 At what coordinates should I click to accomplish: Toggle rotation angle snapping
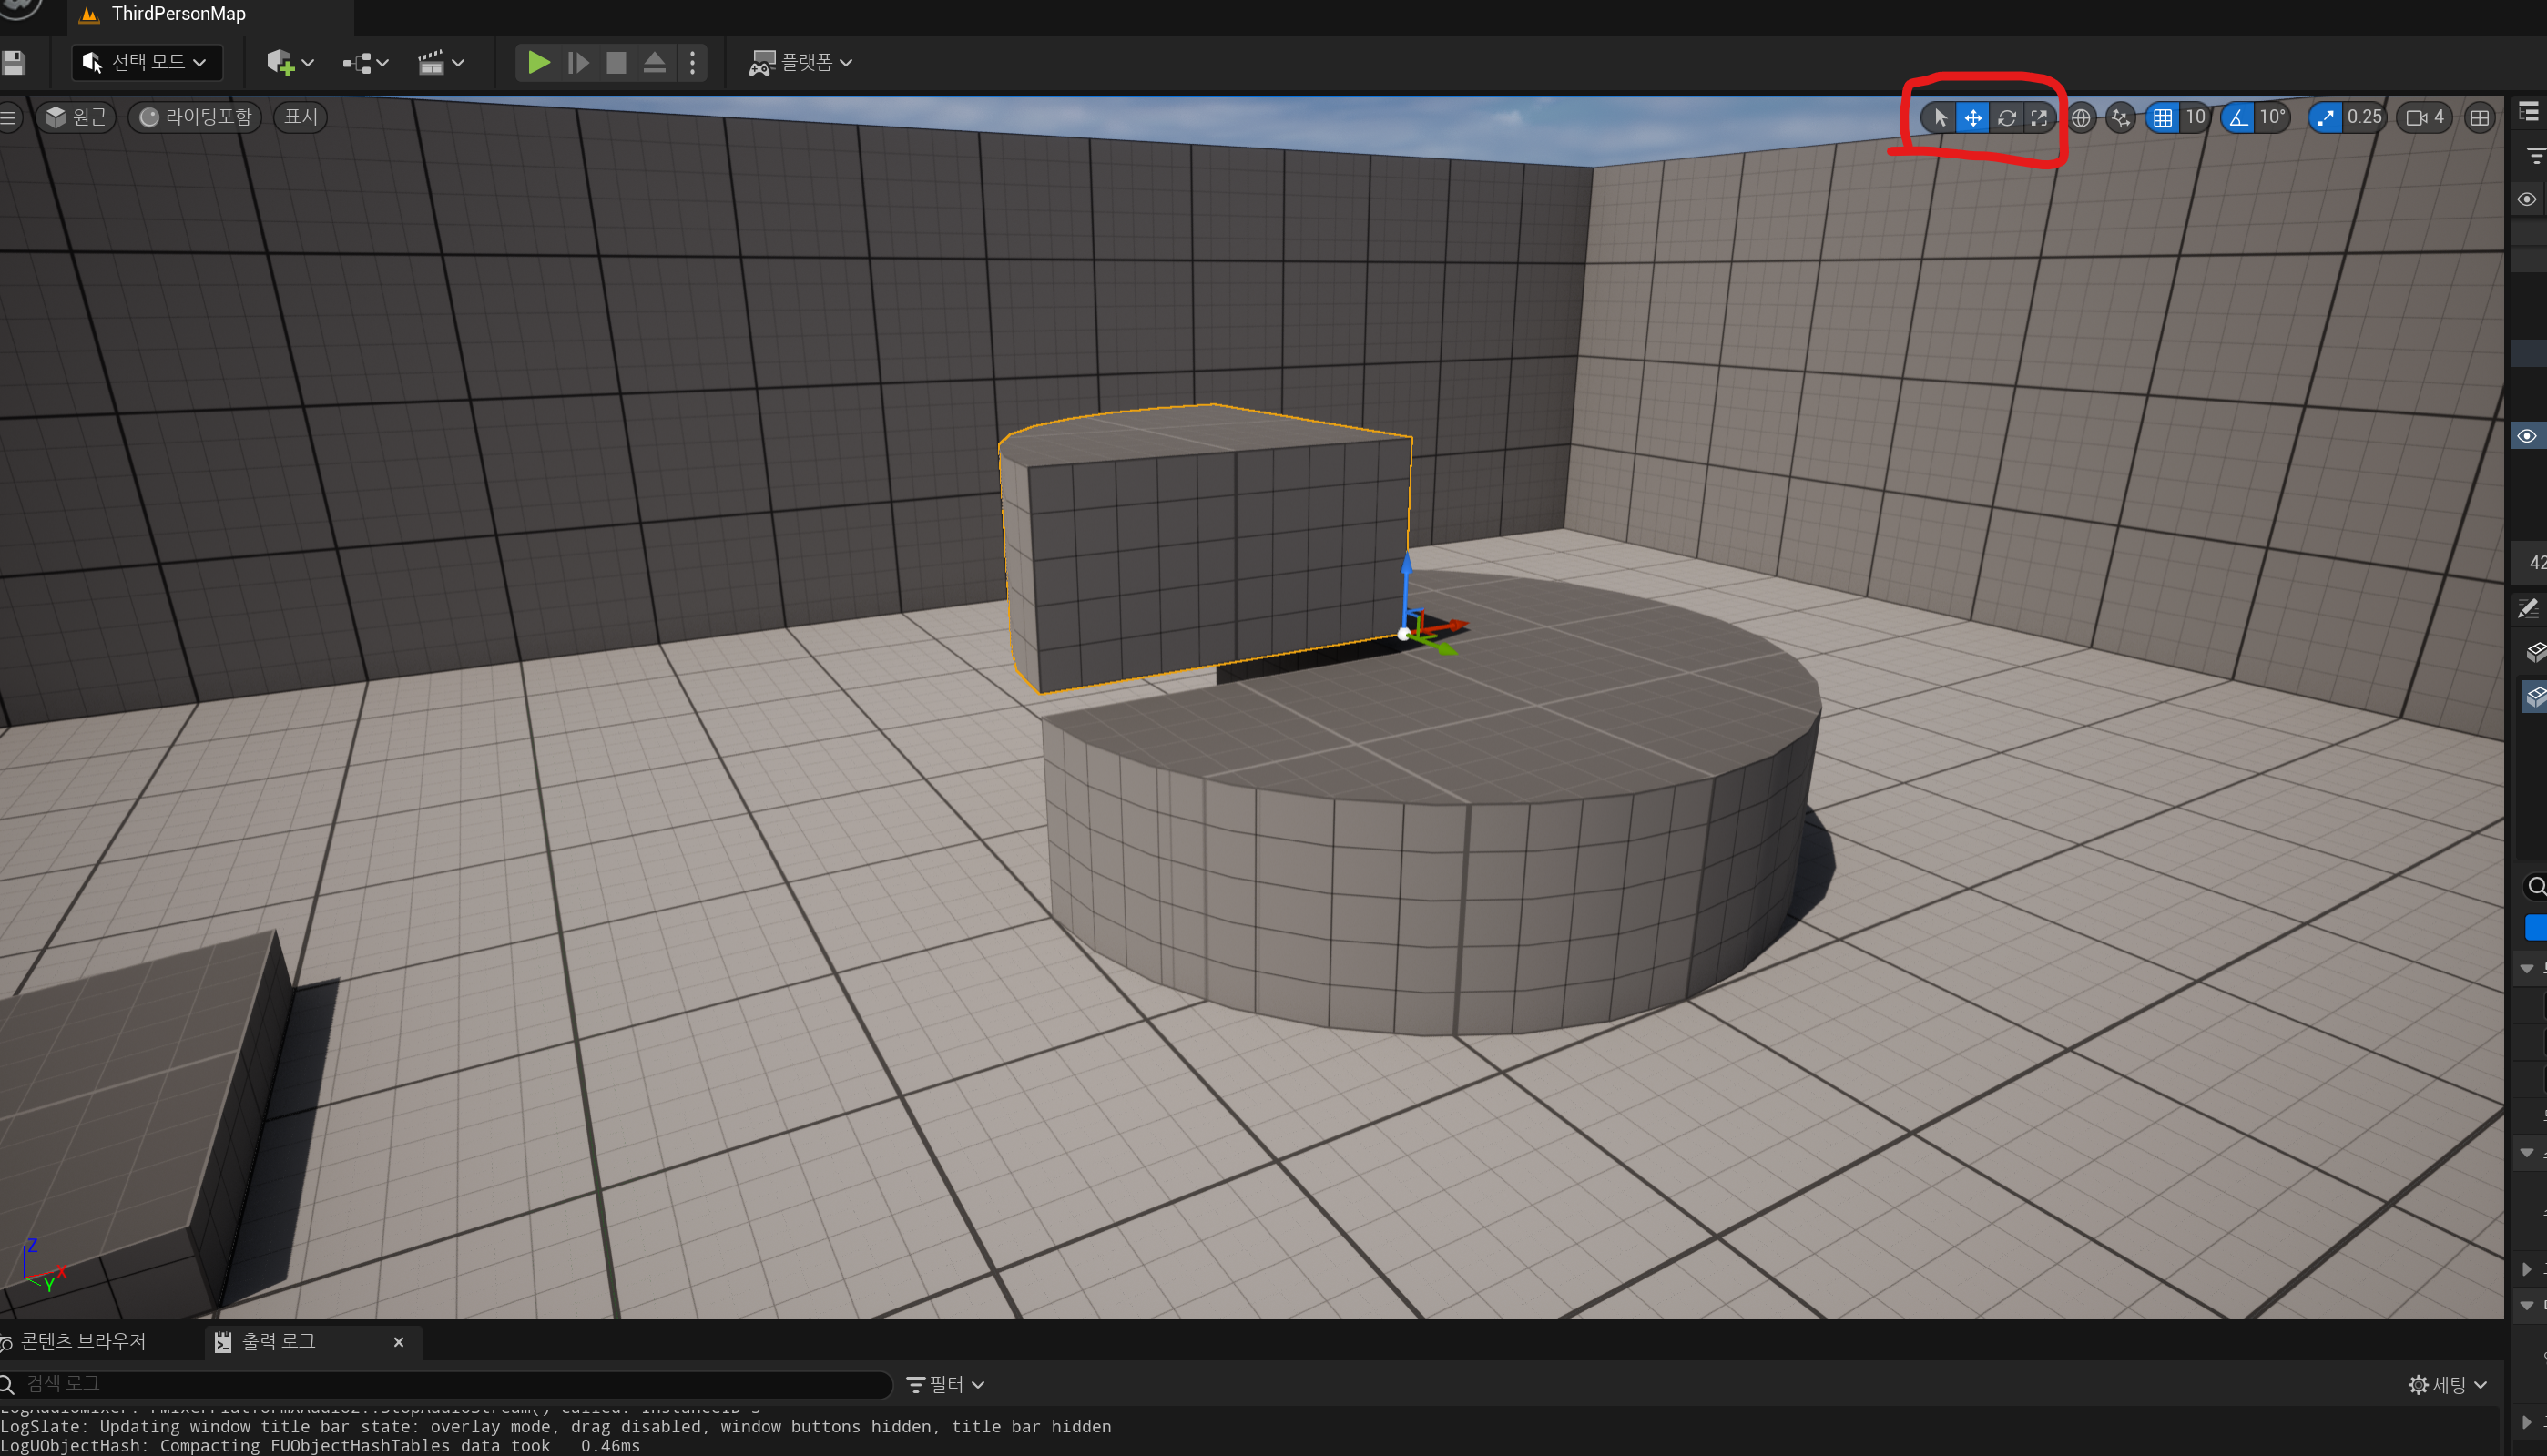(x=2238, y=118)
